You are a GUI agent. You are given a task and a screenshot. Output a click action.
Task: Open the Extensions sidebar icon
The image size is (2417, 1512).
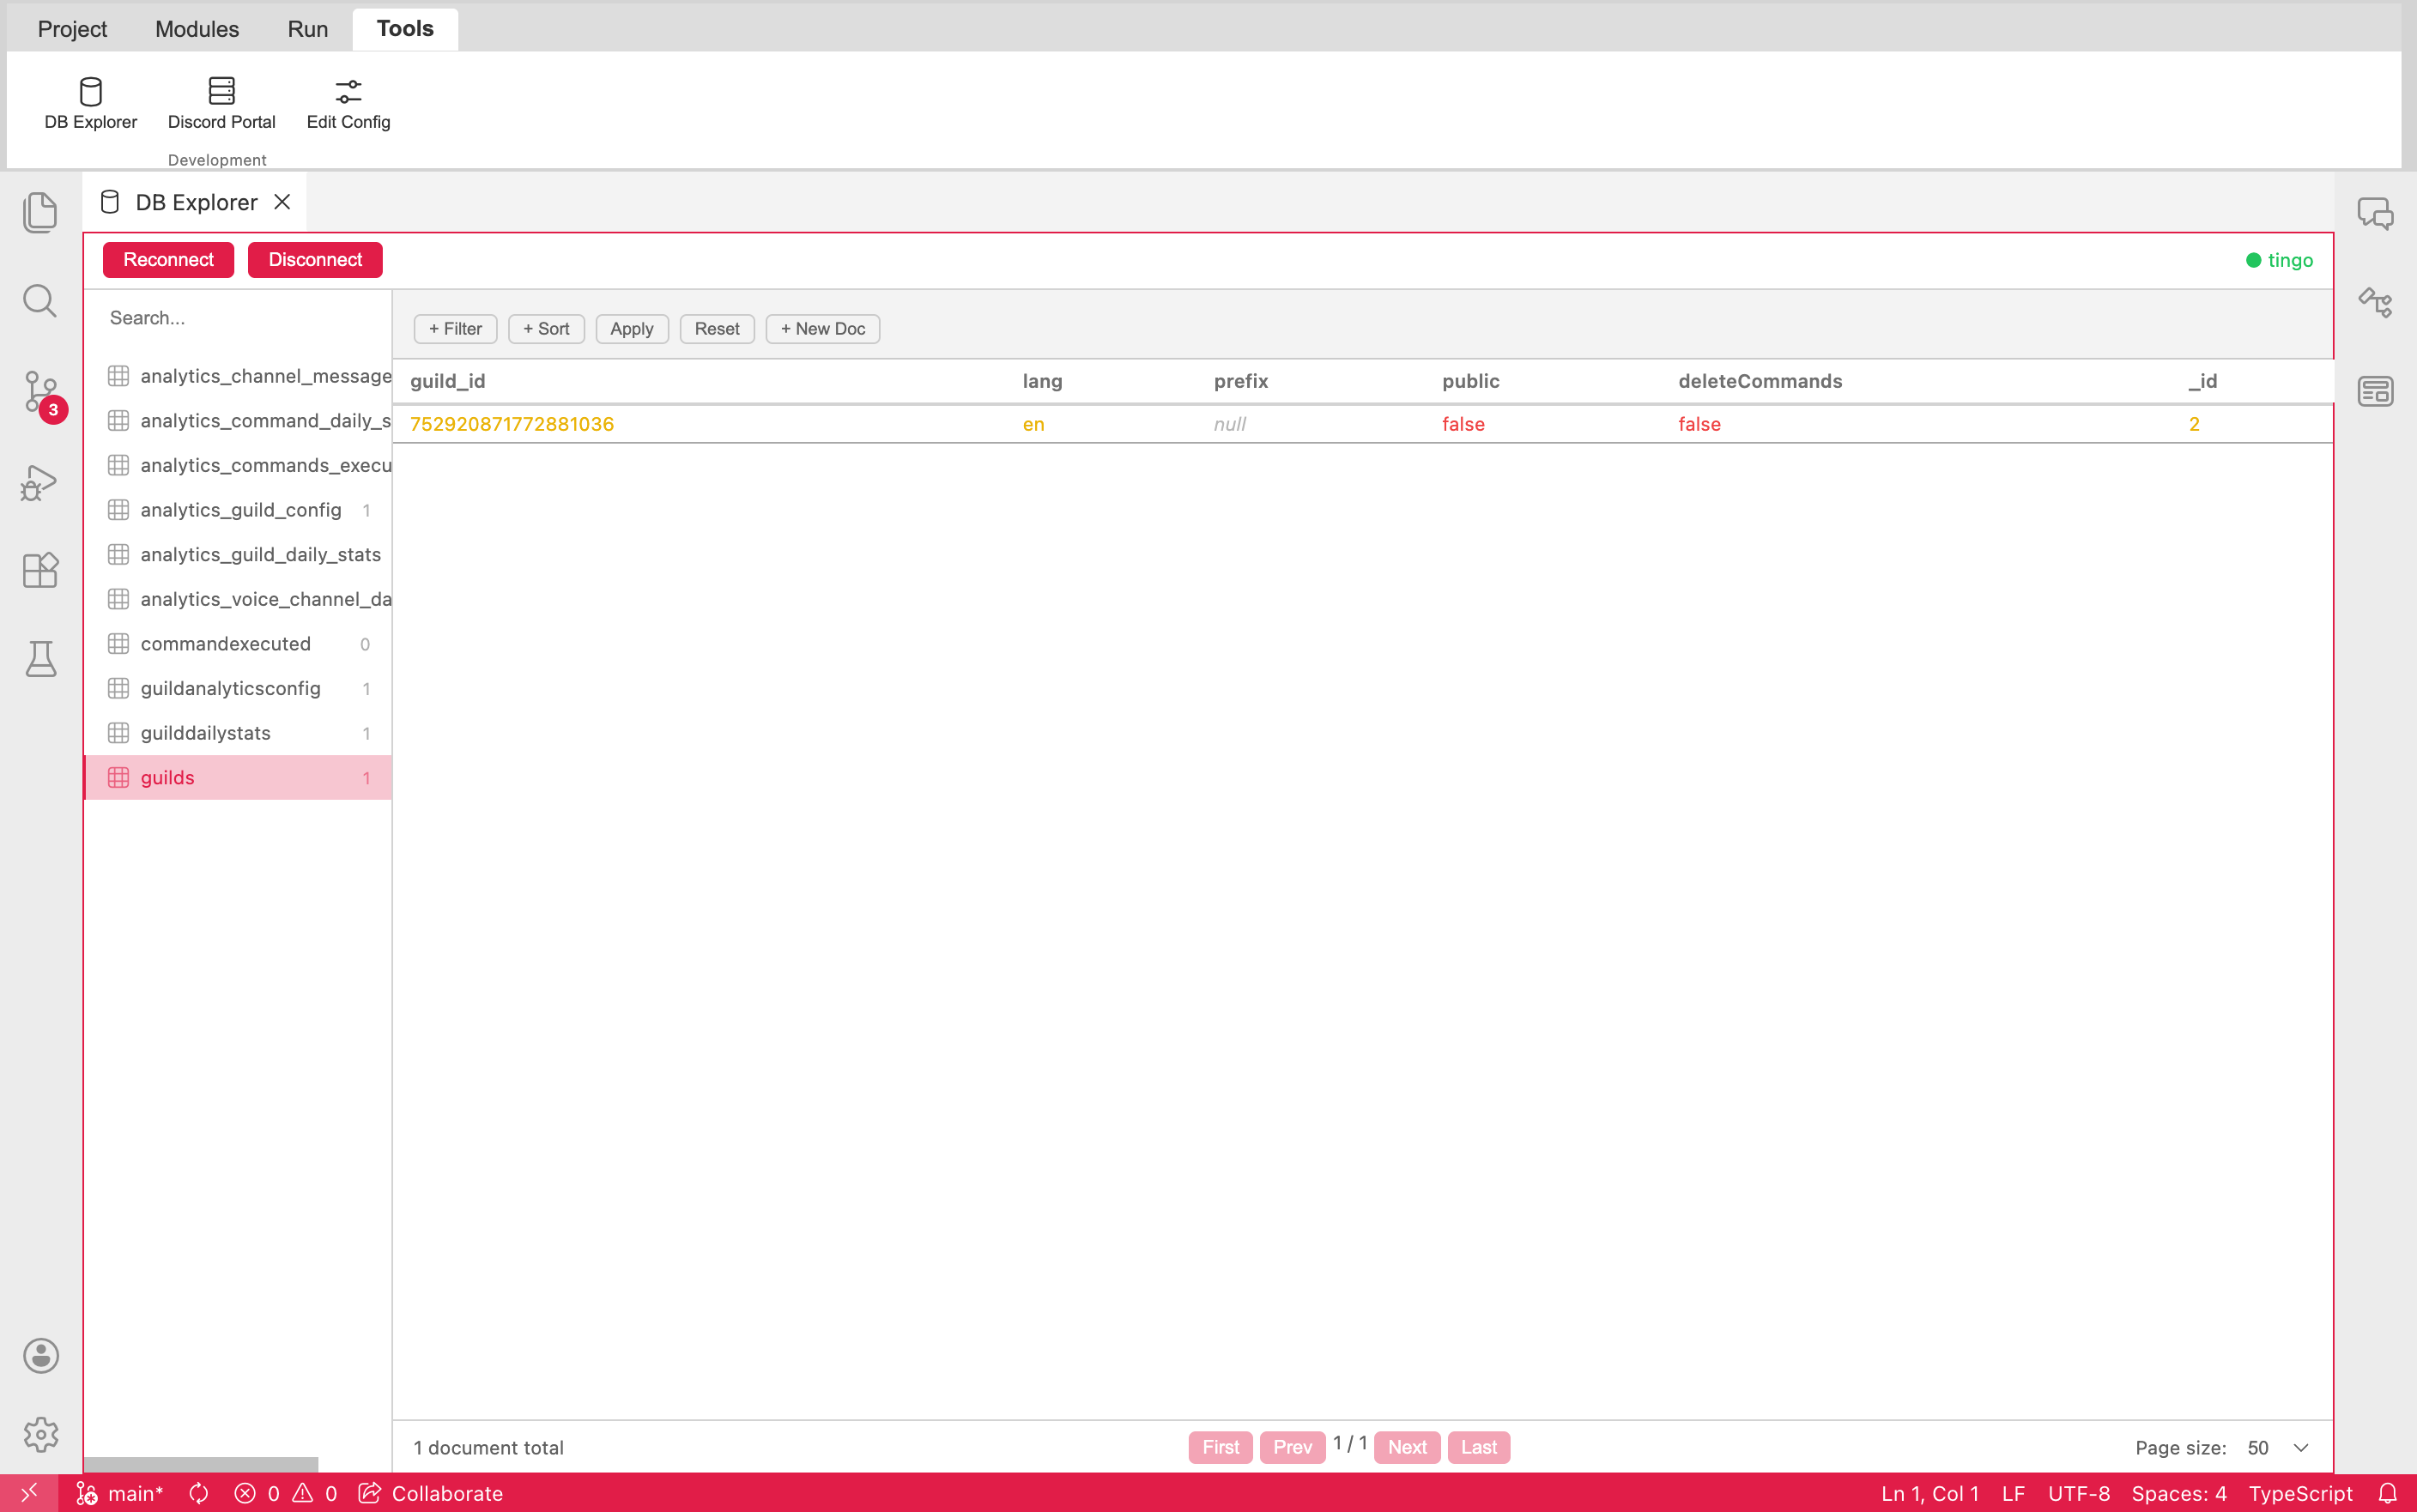pos(40,570)
